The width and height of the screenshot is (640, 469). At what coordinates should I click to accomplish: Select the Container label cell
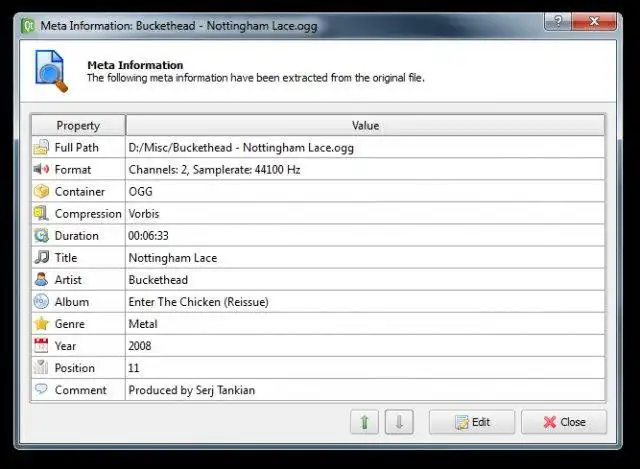(x=78, y=191)
